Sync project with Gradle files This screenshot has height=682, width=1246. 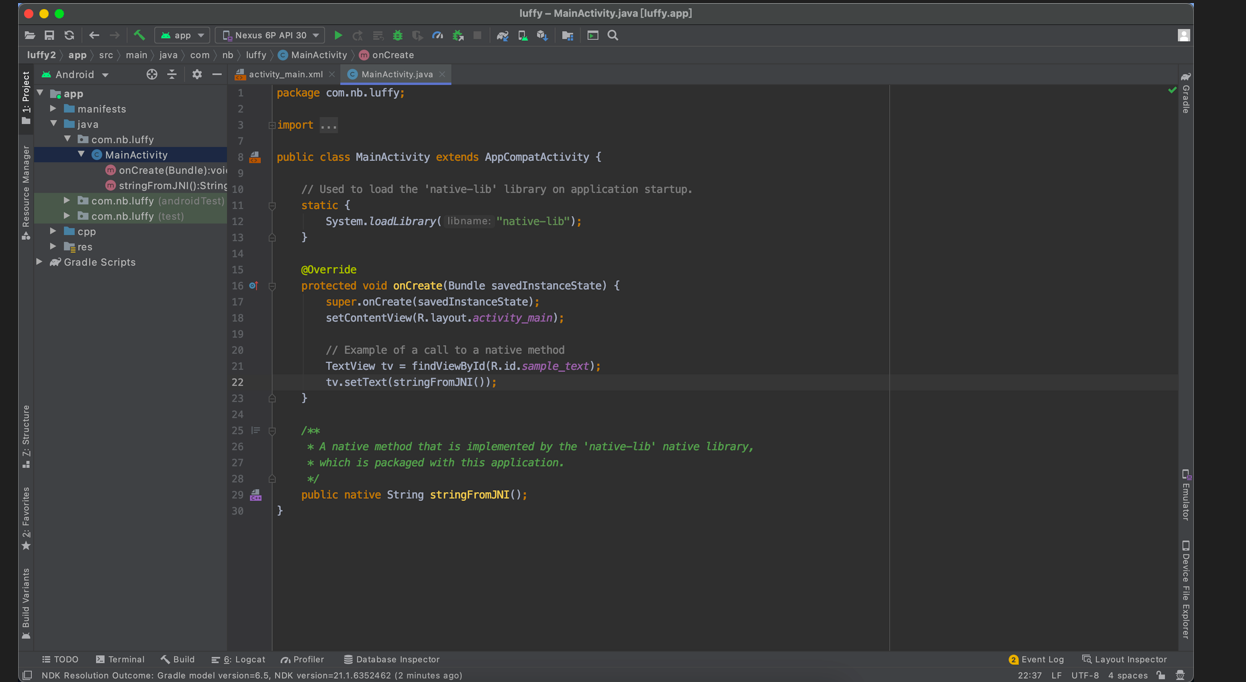(x=502, y=35)
